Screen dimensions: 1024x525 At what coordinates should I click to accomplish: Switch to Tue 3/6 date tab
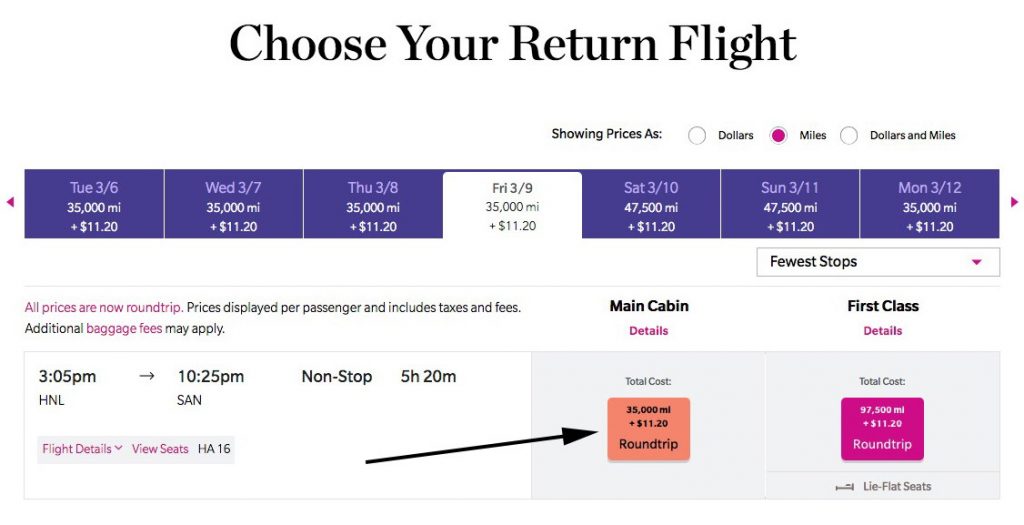(x=94, y=204)
